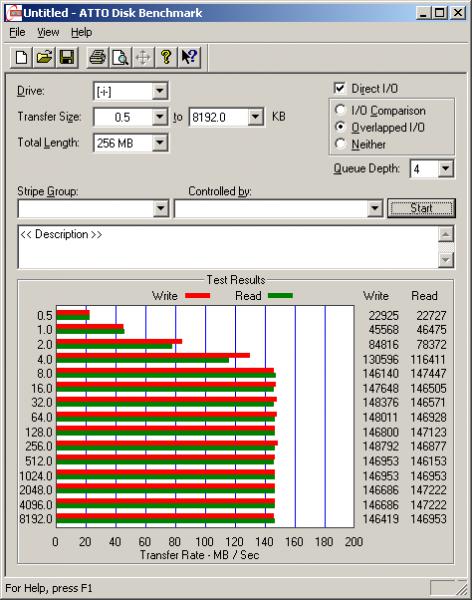Click inside the Description text field
This screenshot has width=472, height=600.
tap(228, 247)
